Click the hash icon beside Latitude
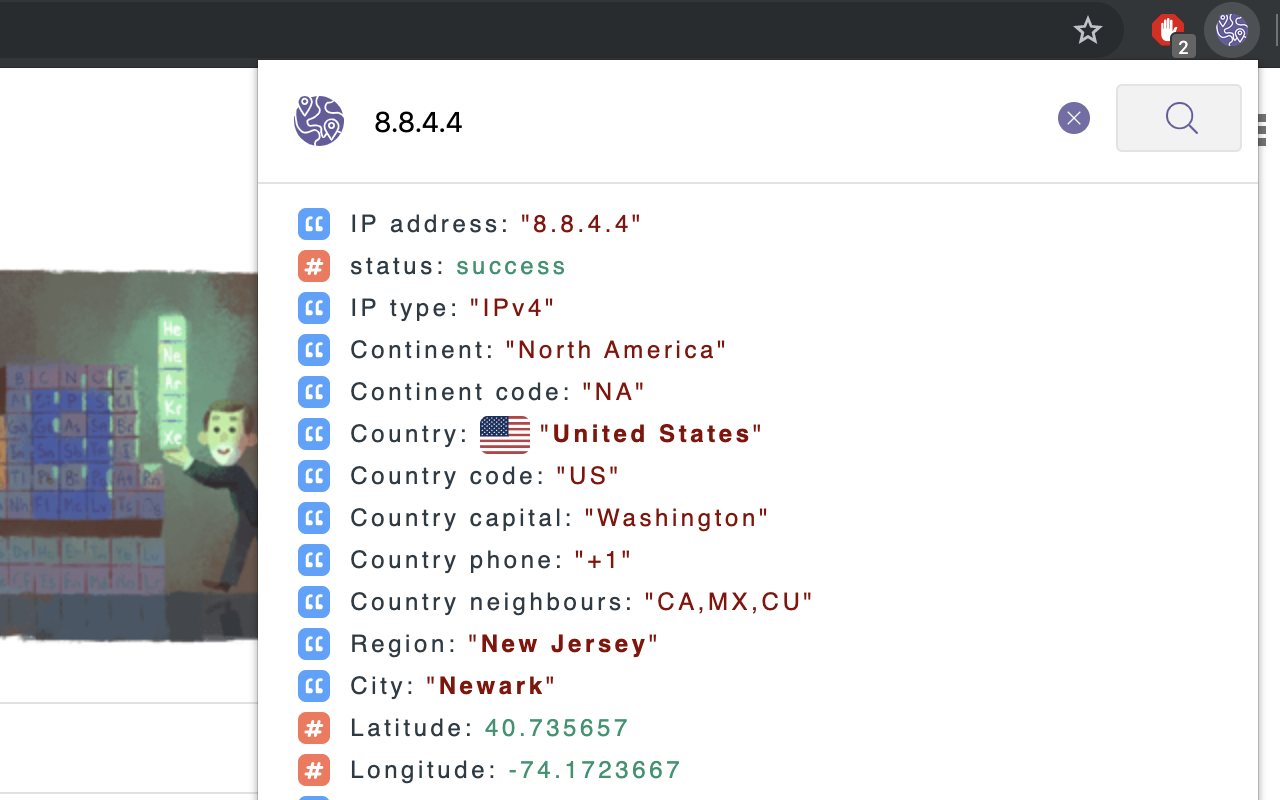The height and width of the screenshot is (800, 1280). click(x=314, y=728)
